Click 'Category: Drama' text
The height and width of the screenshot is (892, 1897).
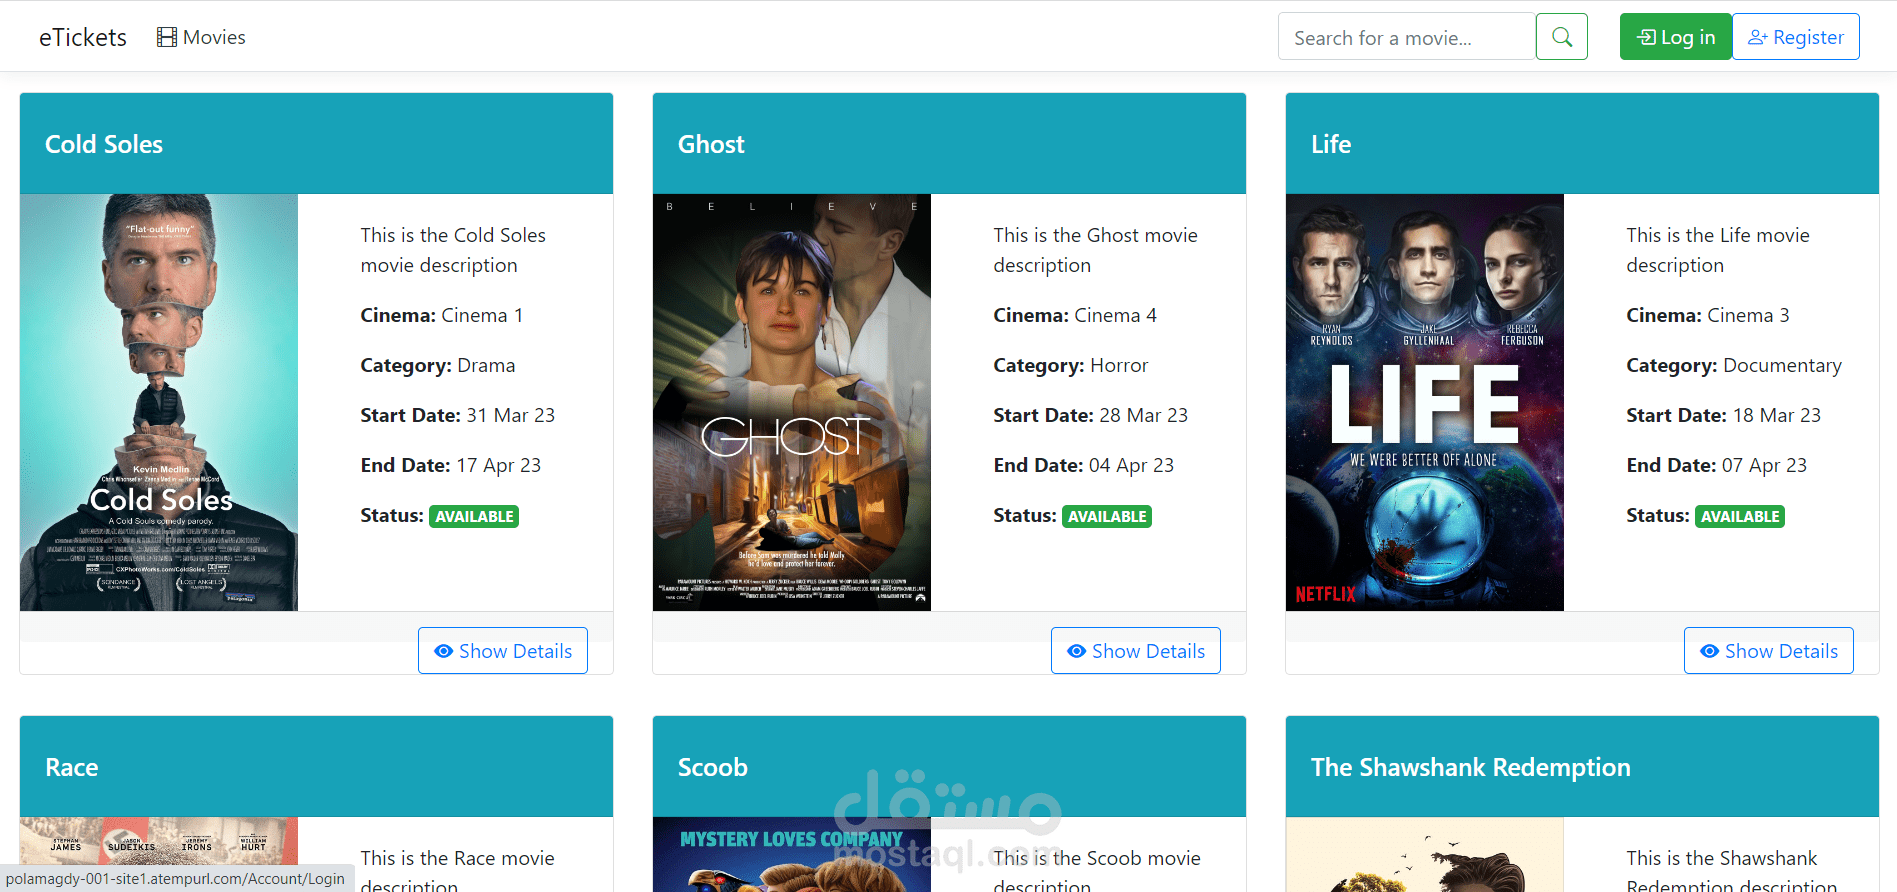click(x=438, y=365)
